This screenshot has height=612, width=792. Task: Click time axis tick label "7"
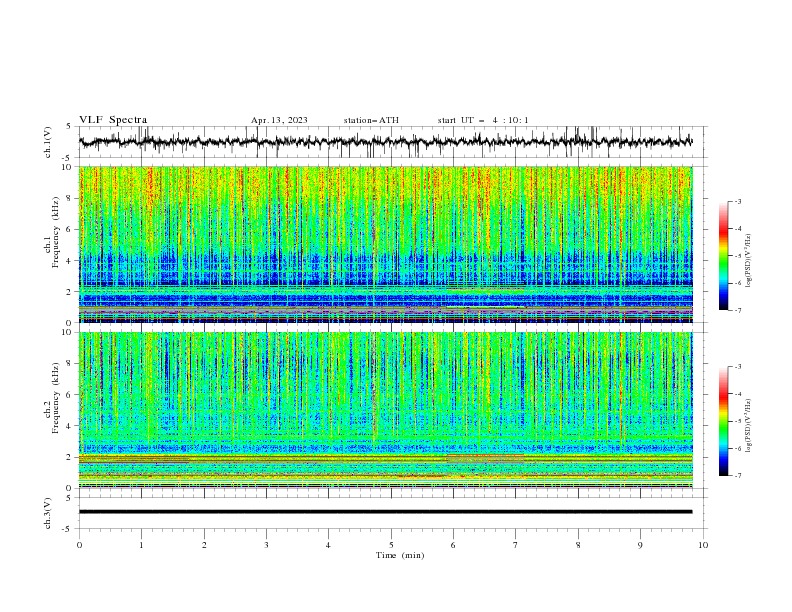click(x=516, y=545)
